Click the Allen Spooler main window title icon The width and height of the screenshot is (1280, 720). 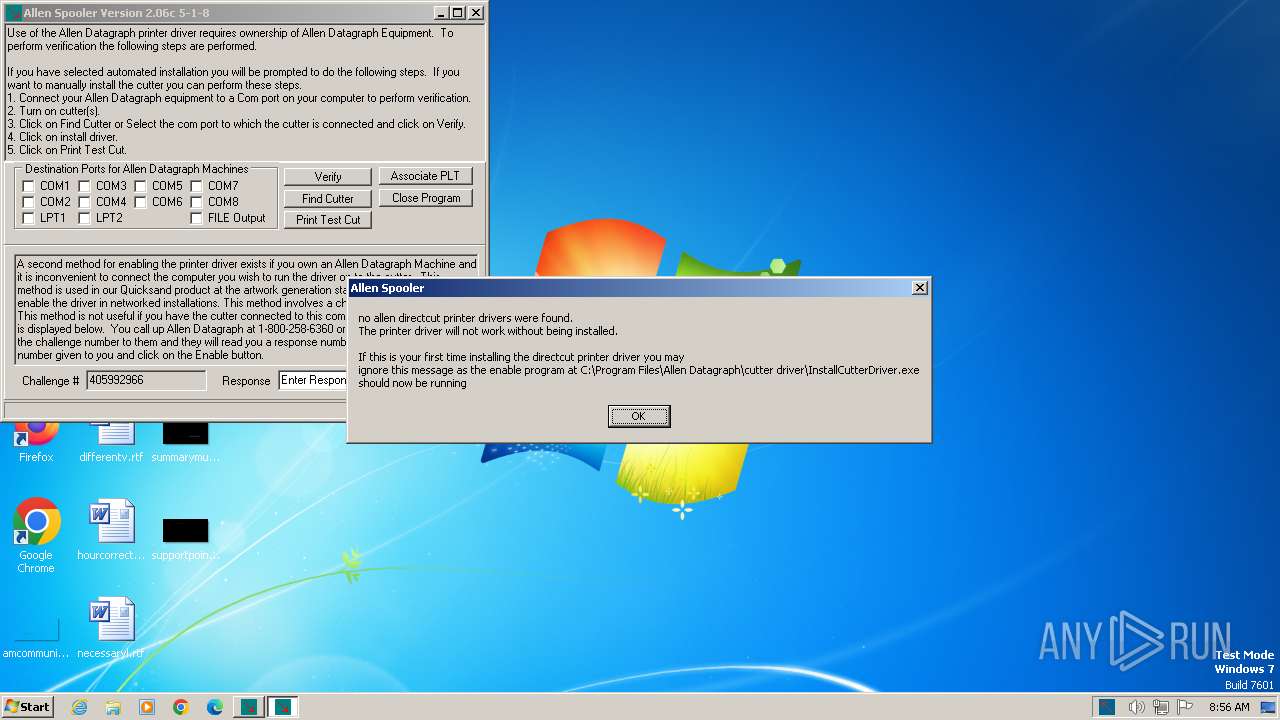[x=13, y=13]
